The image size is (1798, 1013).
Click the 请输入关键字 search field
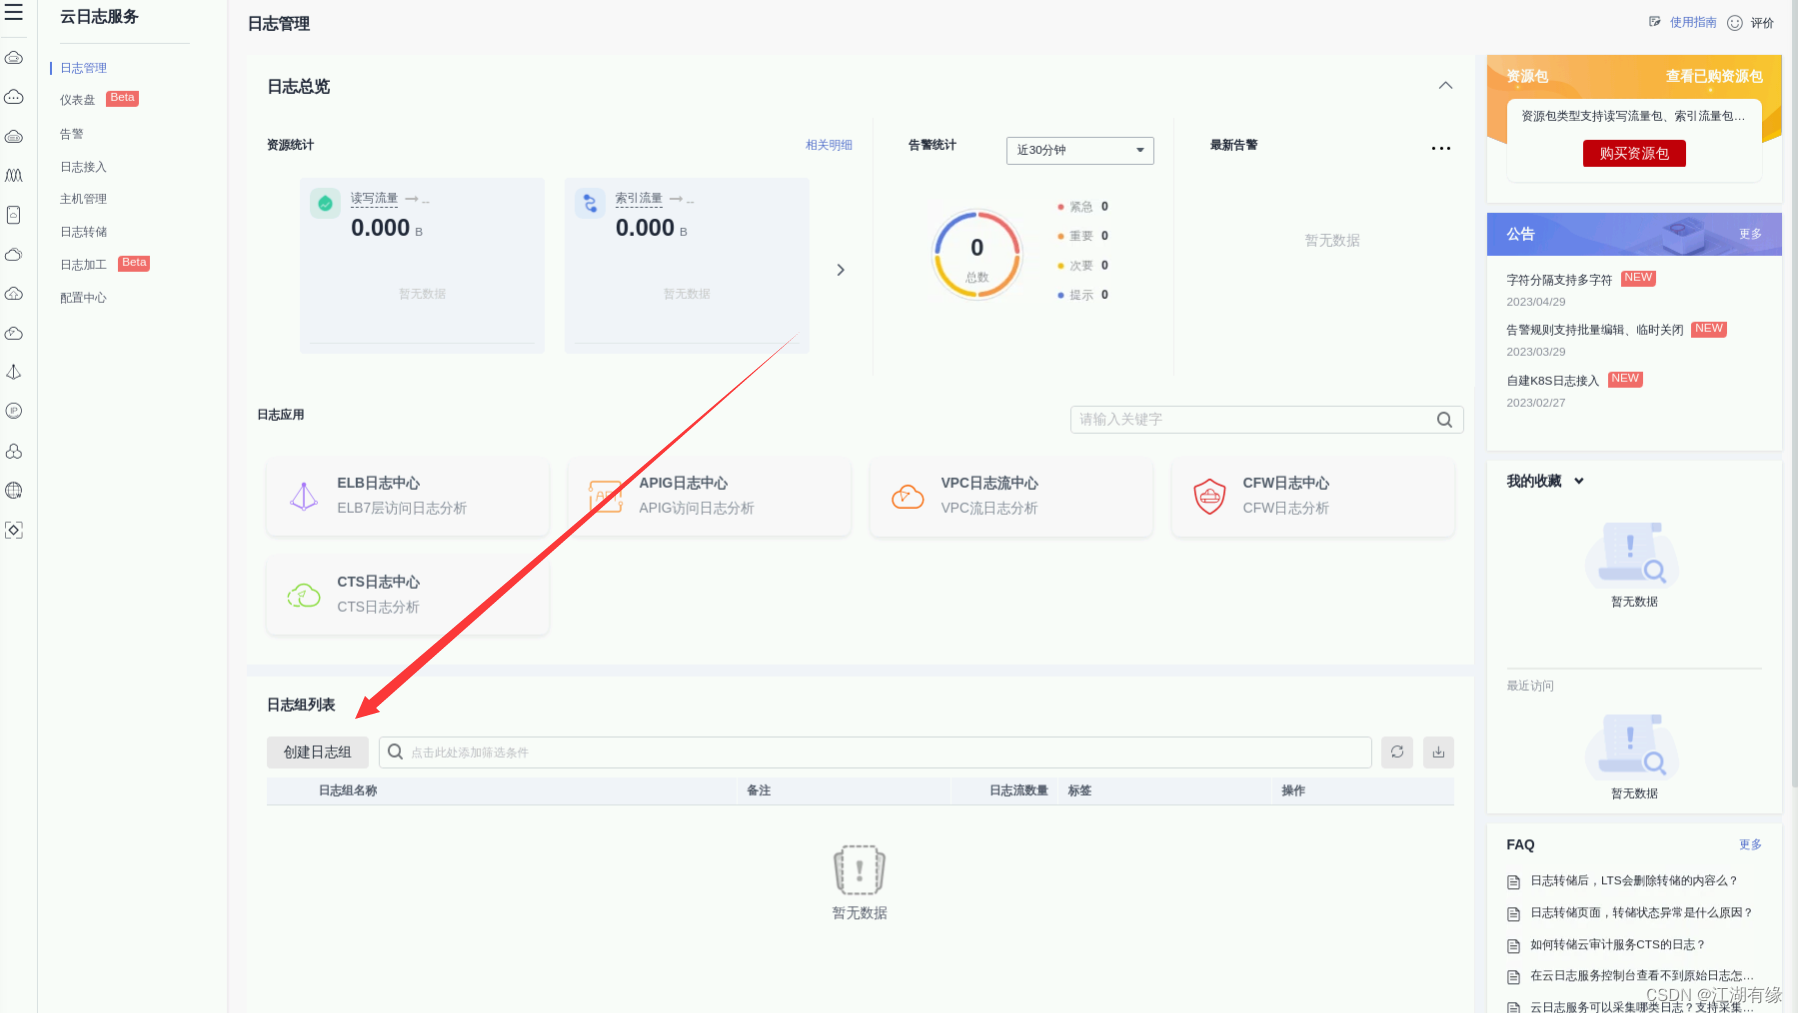[1266, 420]
